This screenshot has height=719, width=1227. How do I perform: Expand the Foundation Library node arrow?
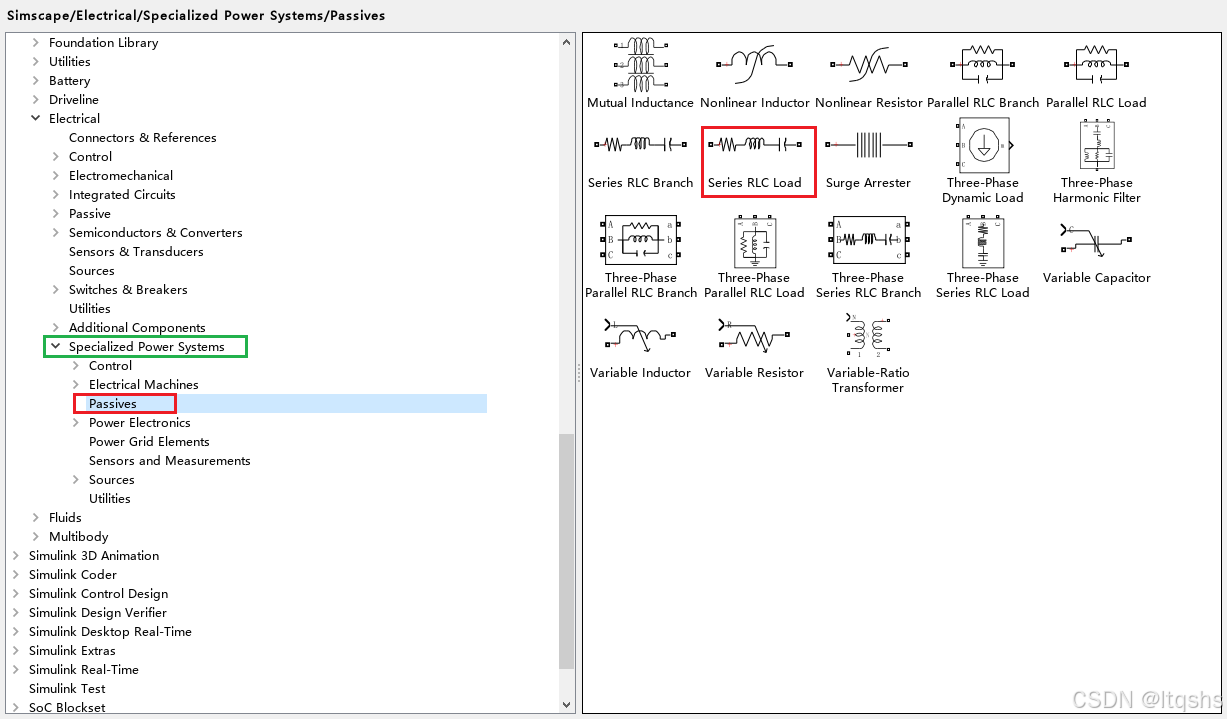pyautogui.click(x=36, y=43)
